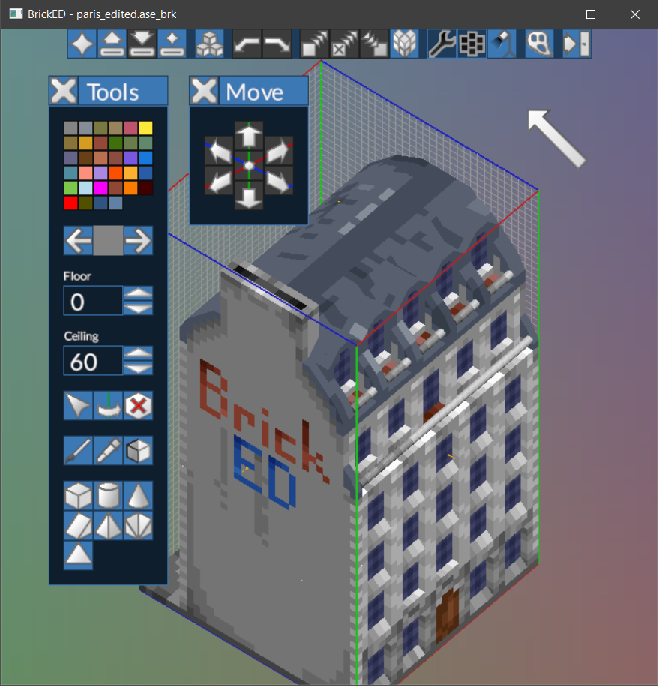Decrease the Ceiling value with down stepper

pos(138,368)
